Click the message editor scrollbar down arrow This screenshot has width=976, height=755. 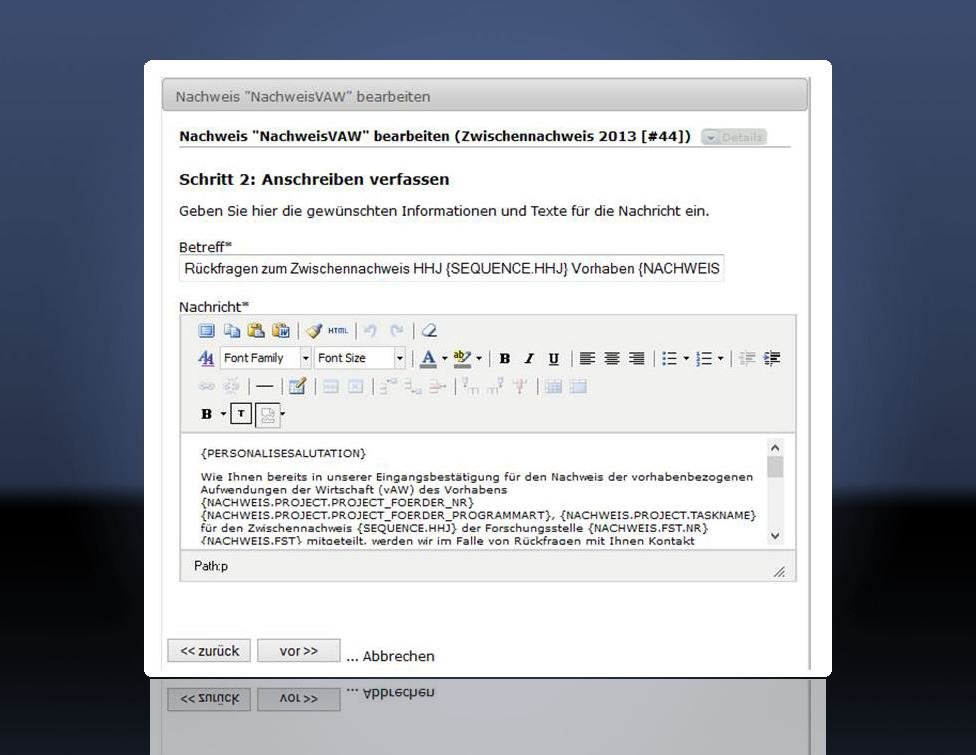point(775,535)
